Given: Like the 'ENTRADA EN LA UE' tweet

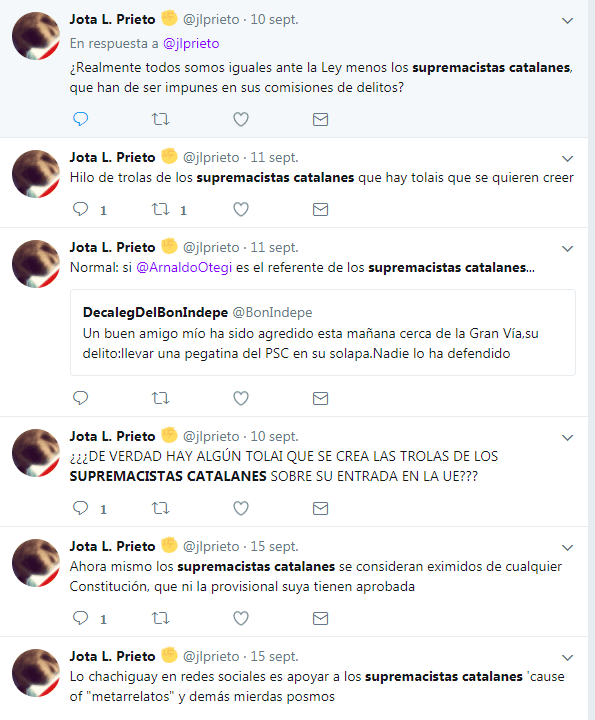Looking at the screenshot, I should [241, 508].
